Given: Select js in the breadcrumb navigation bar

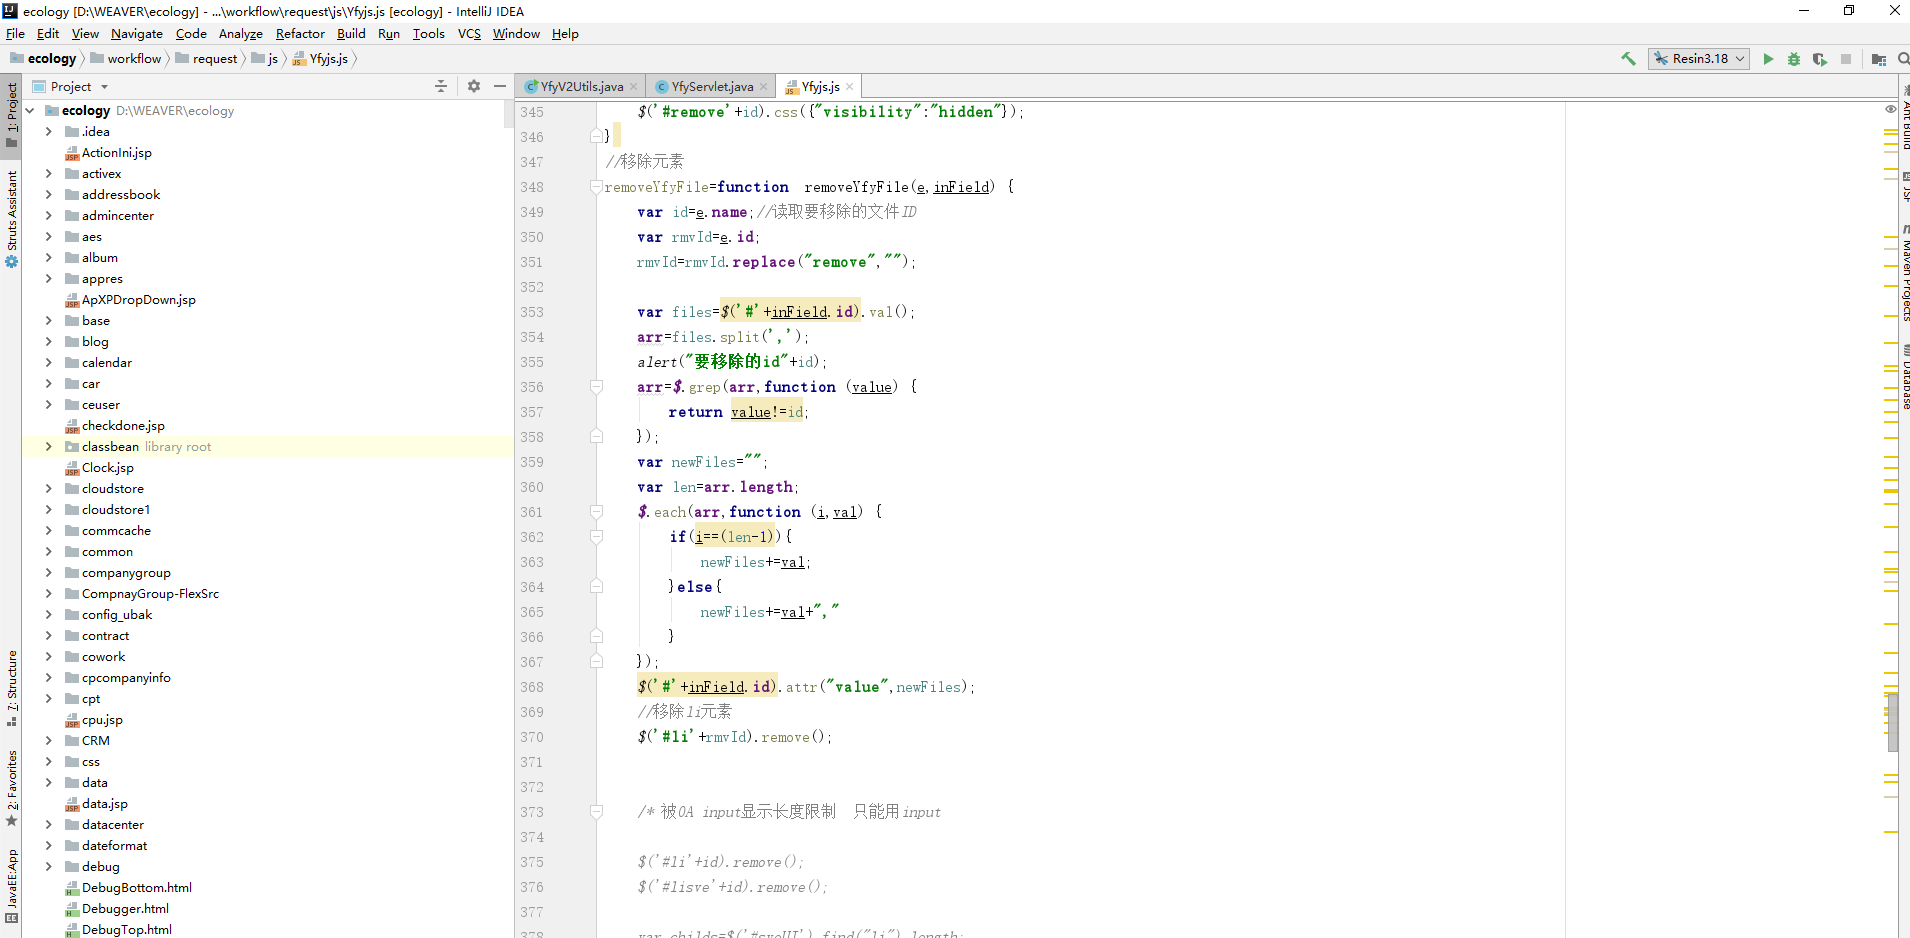Looking at the screenshot, I should (266, 59).
